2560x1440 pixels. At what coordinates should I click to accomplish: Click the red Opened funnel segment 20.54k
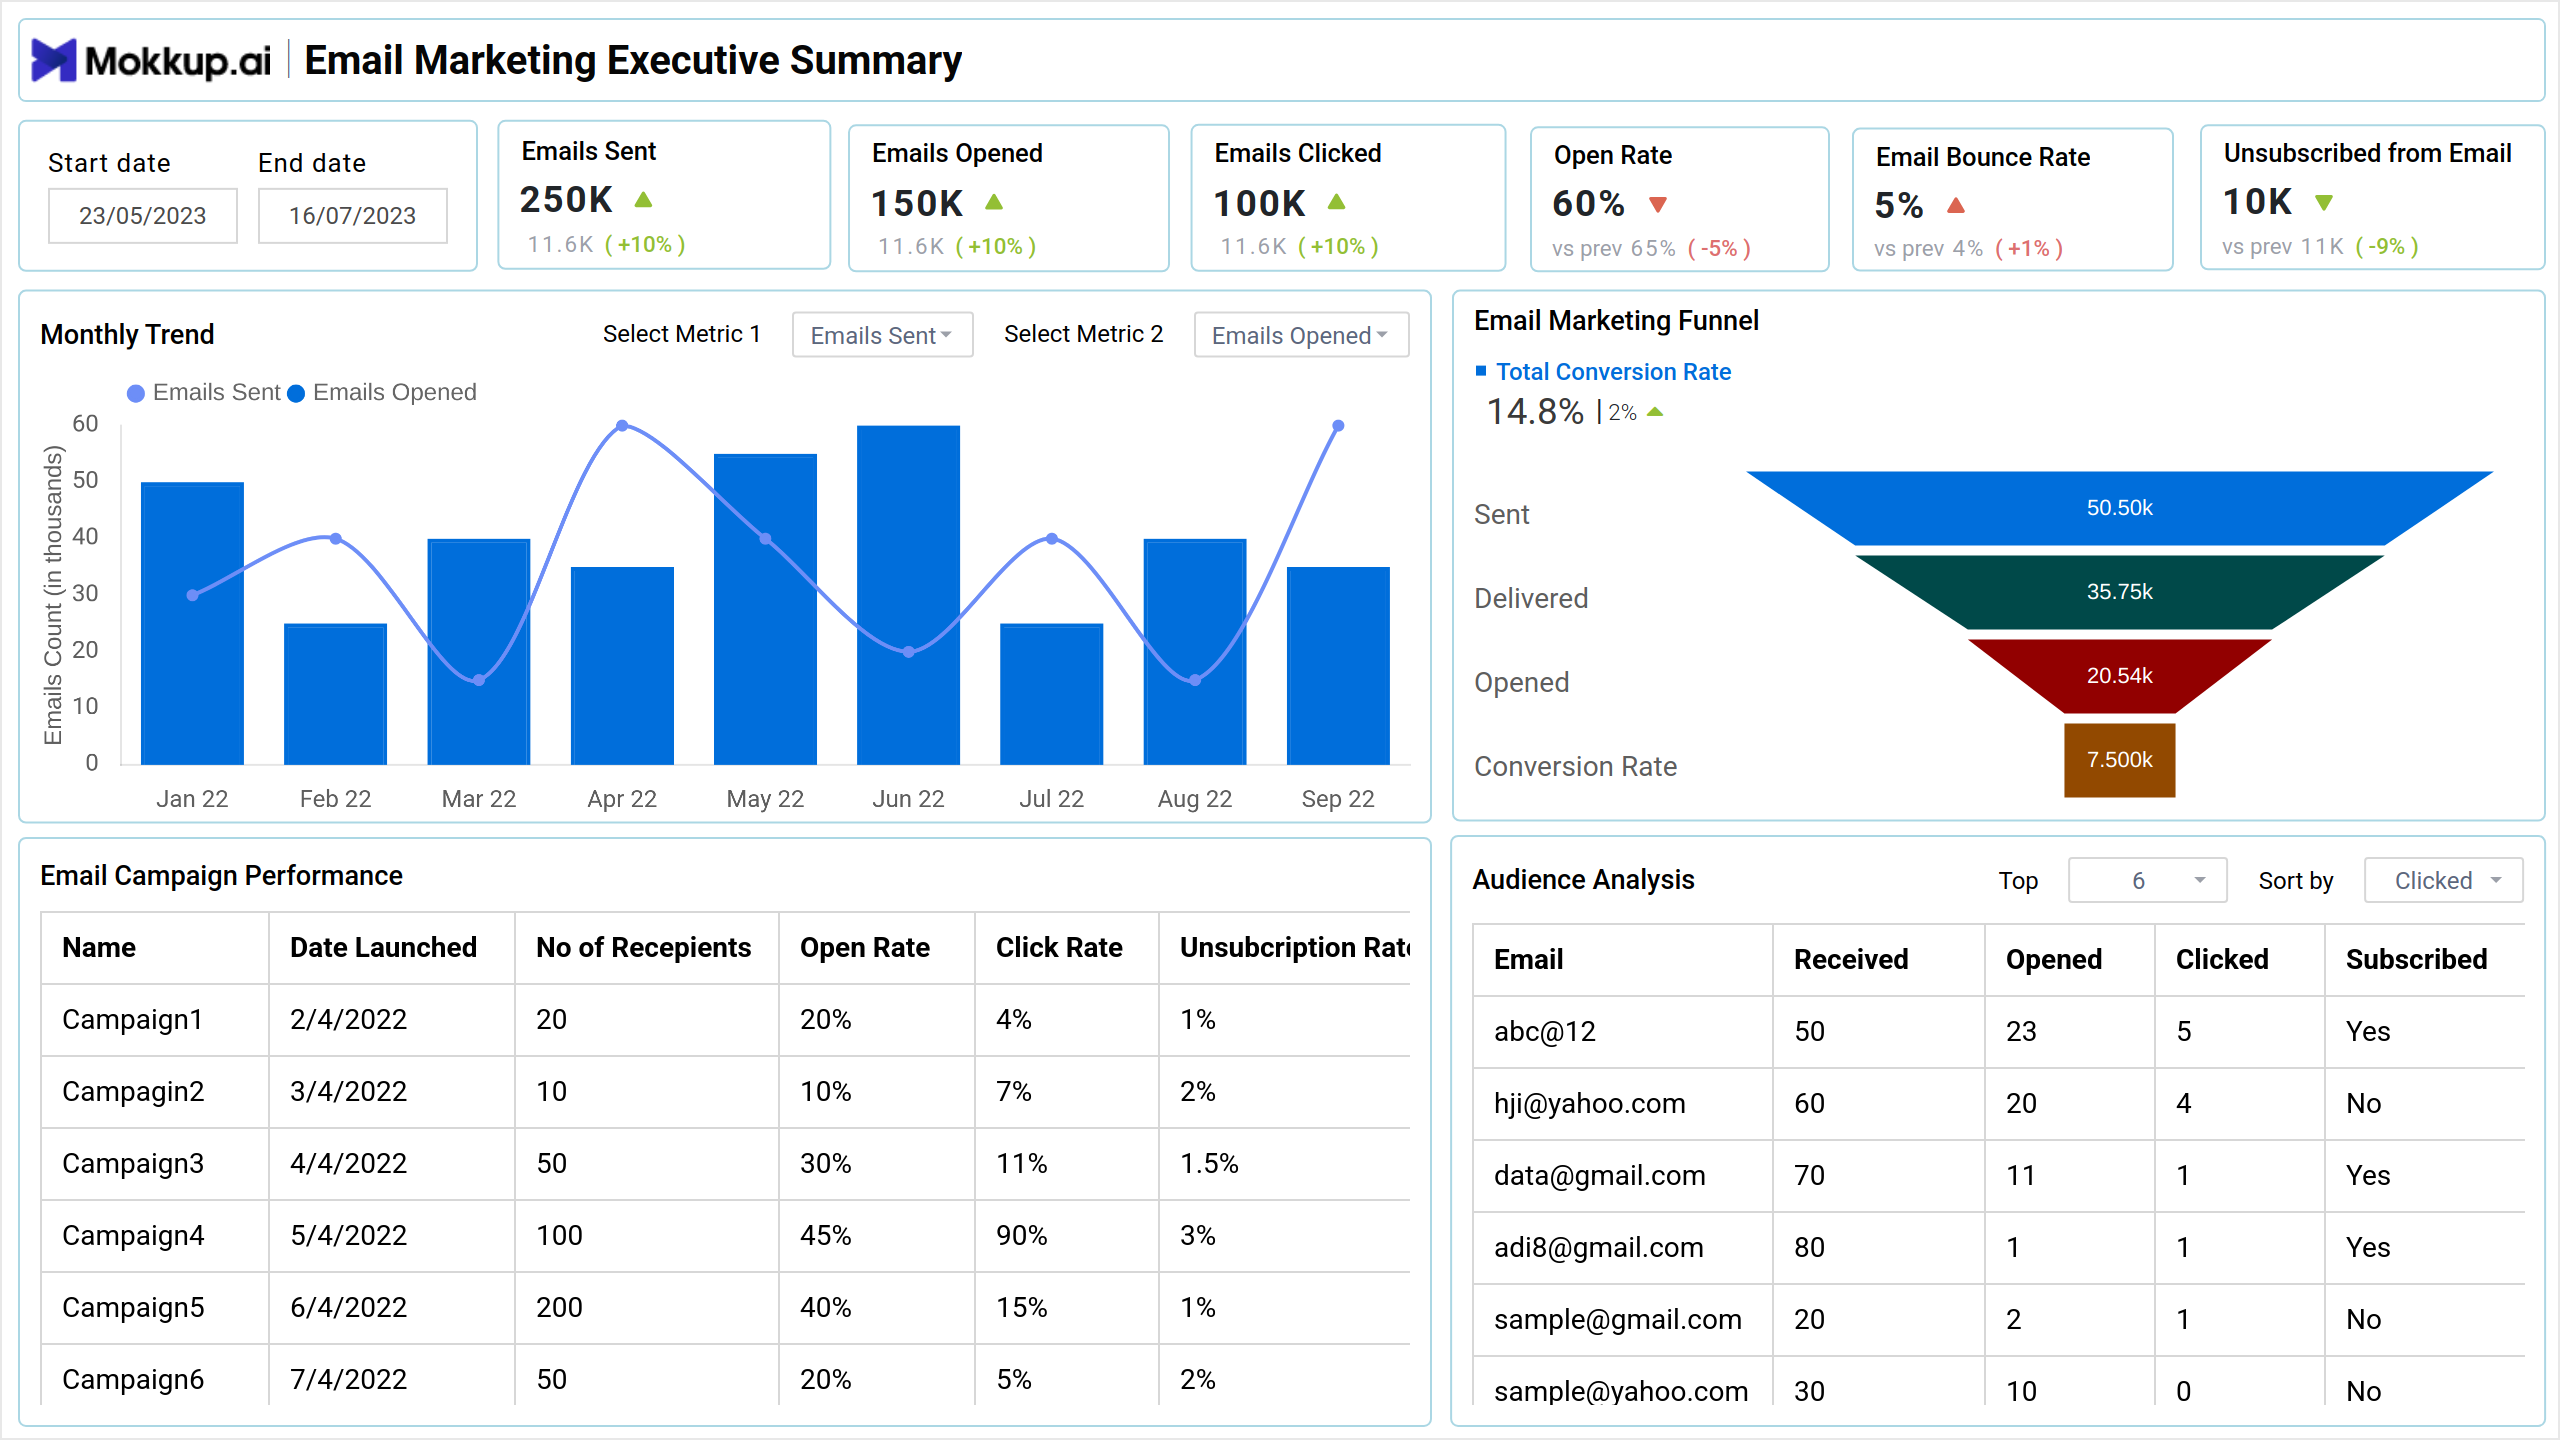coord(2119,676)
